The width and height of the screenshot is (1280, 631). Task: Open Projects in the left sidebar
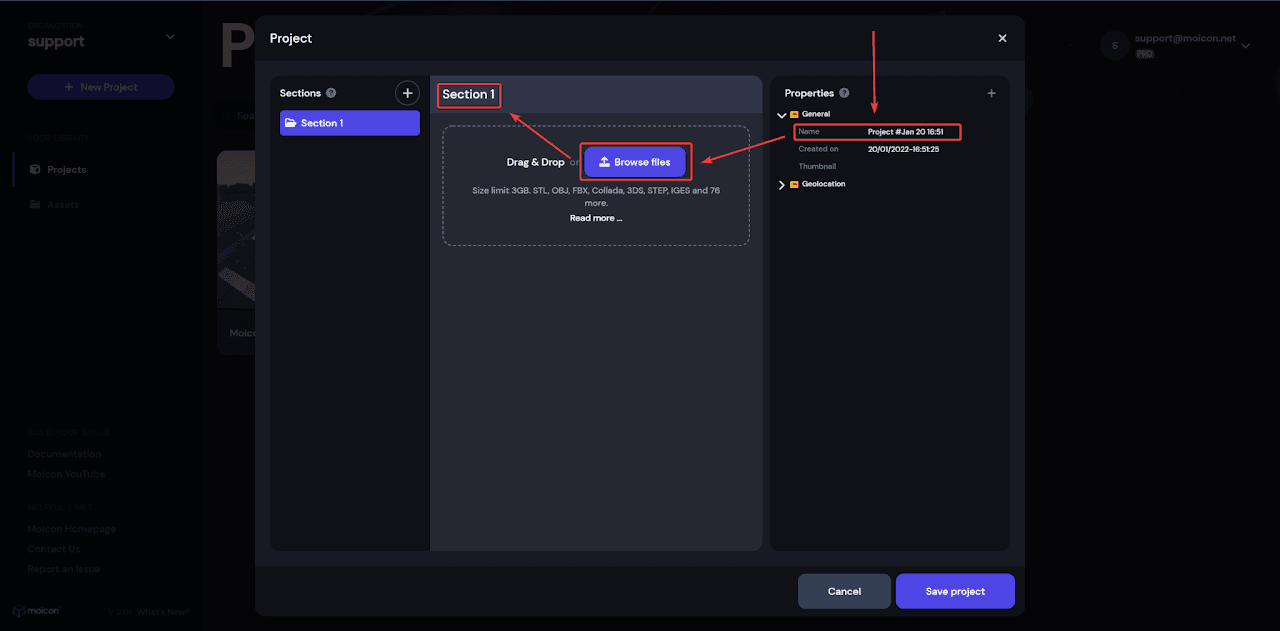click(x=66, y=170)
